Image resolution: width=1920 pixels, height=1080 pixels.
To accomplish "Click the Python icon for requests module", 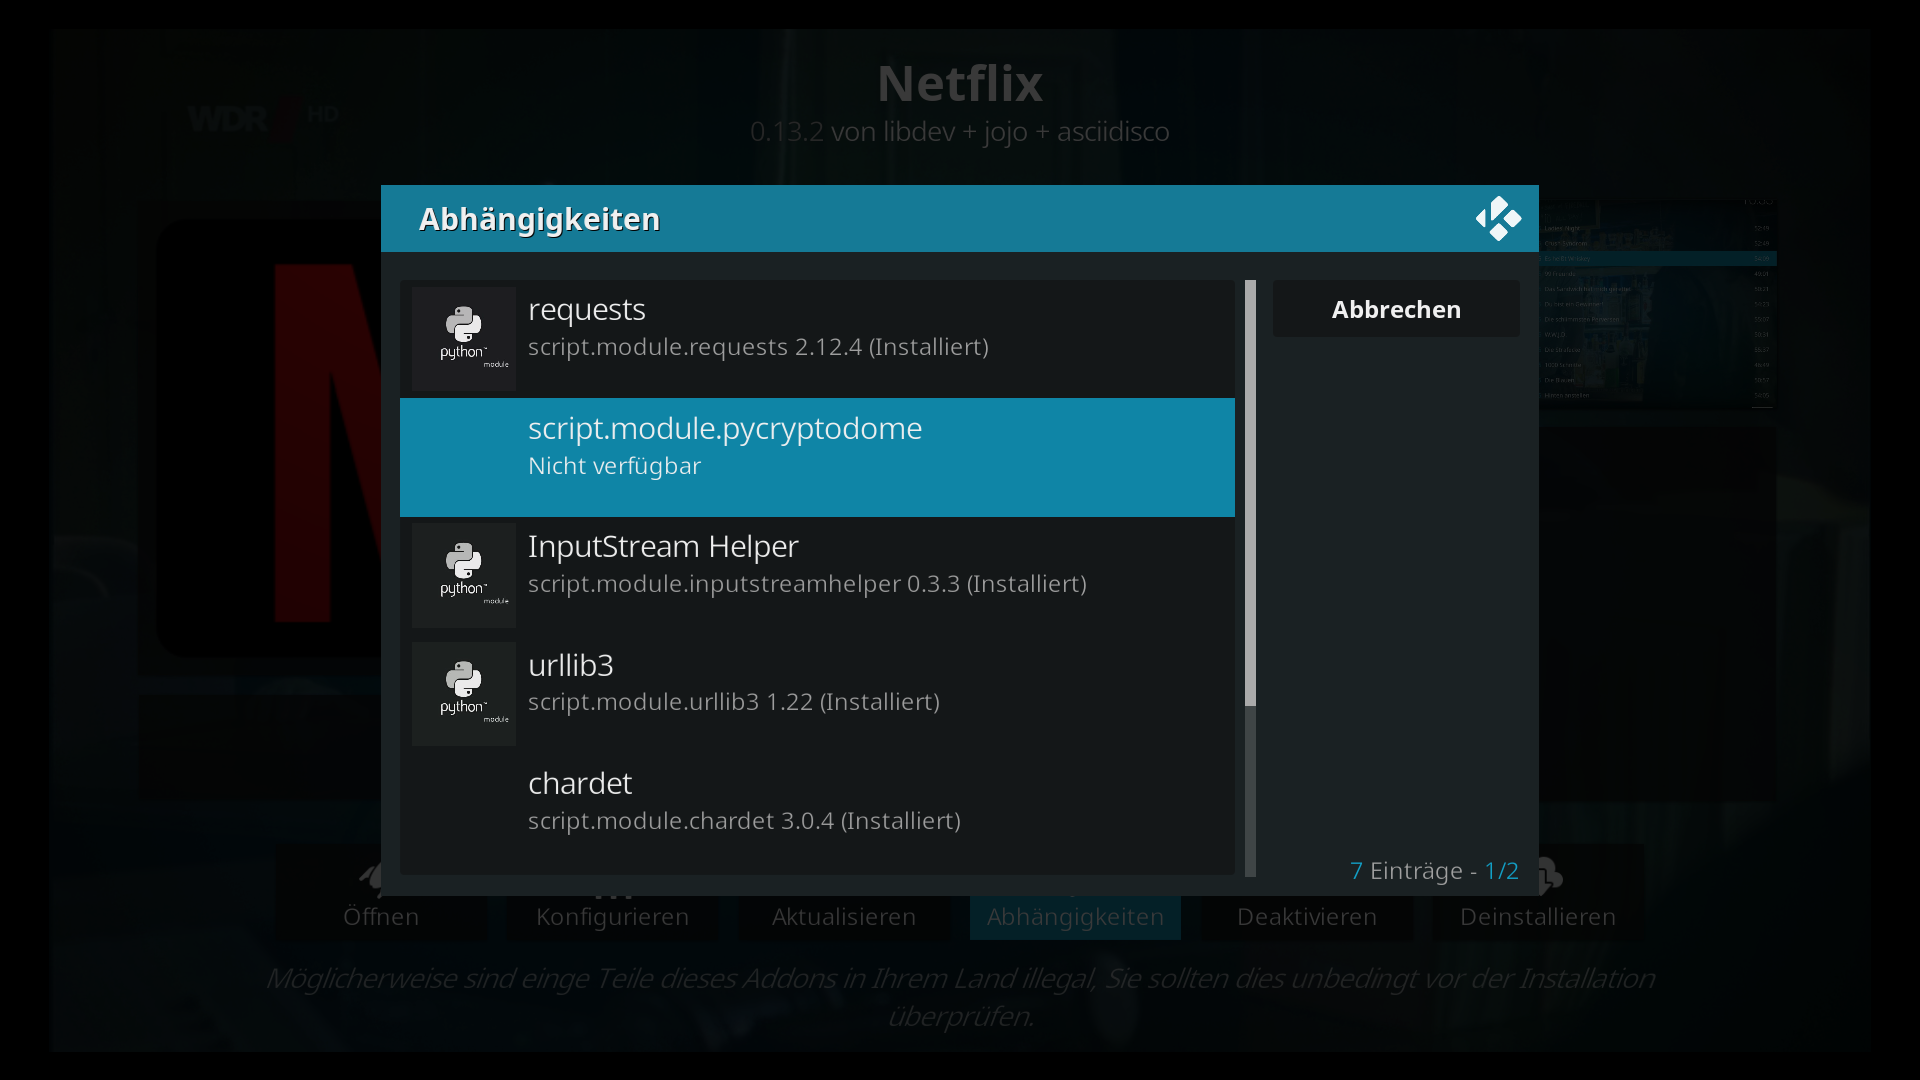I will point(464,338).
